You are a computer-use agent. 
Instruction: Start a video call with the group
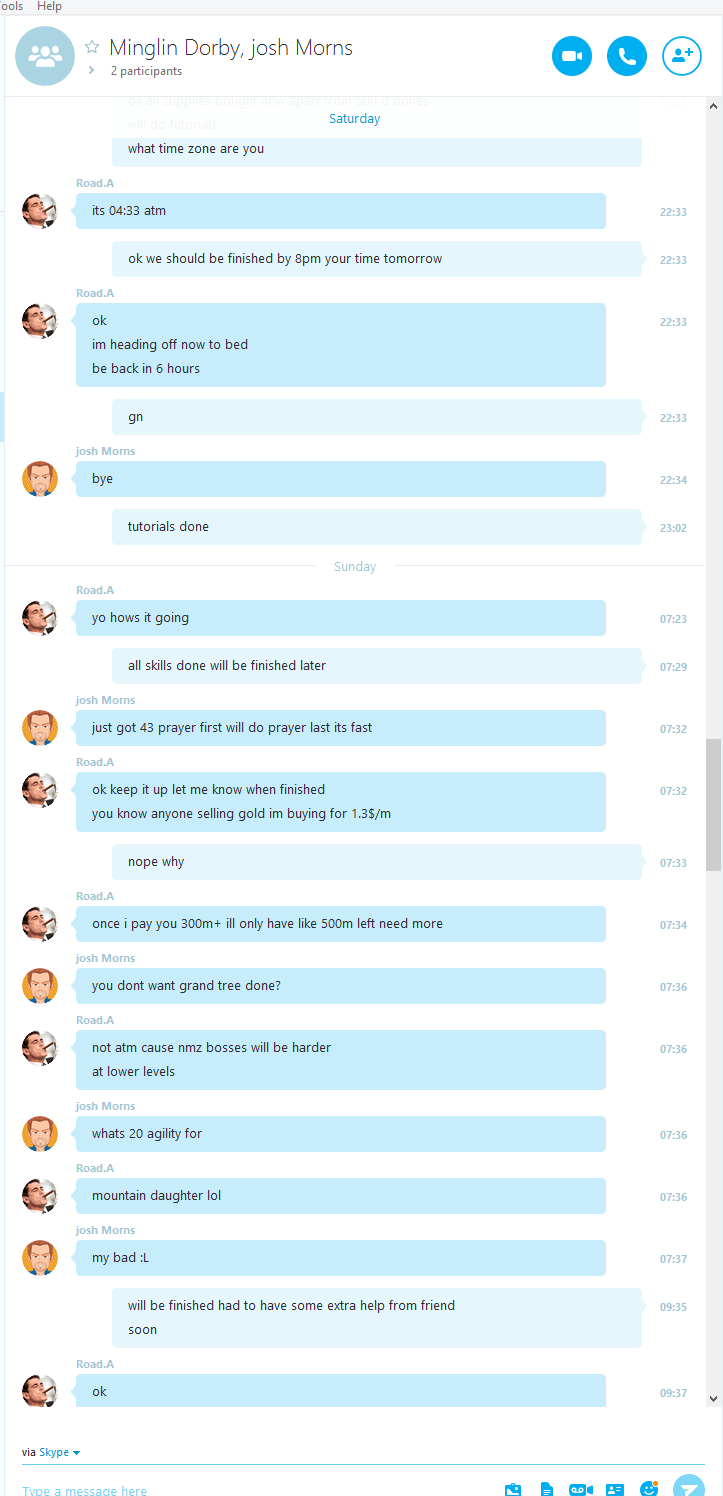pyautogui.click(x=572, y=56)
